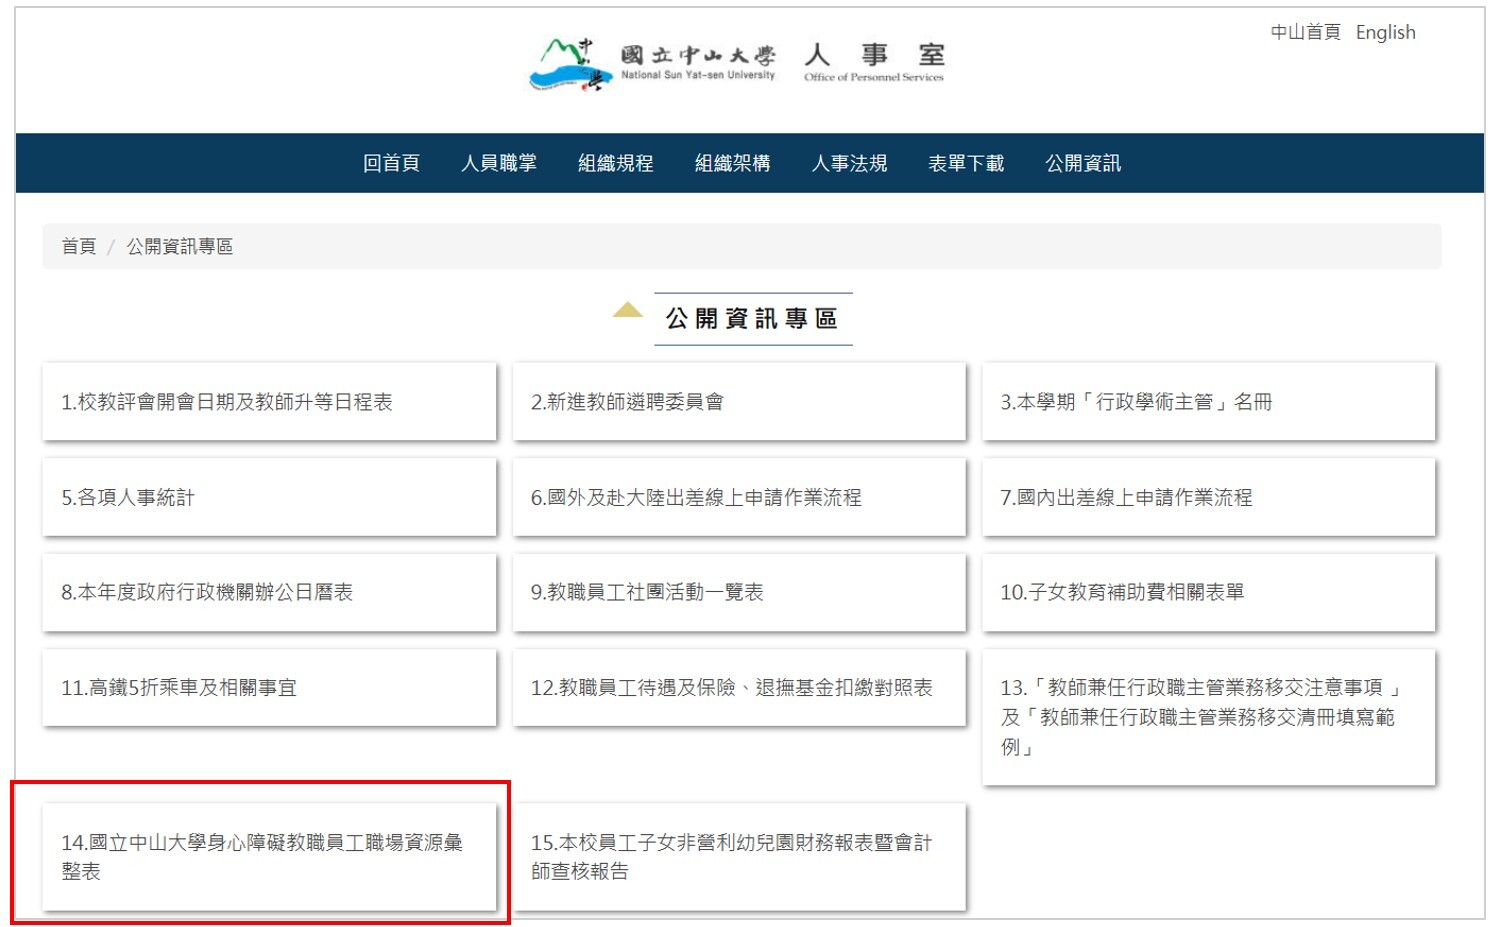1494x927 pixels.
Task: Select 人員職掌 in navigation bar
Action: 499,163
